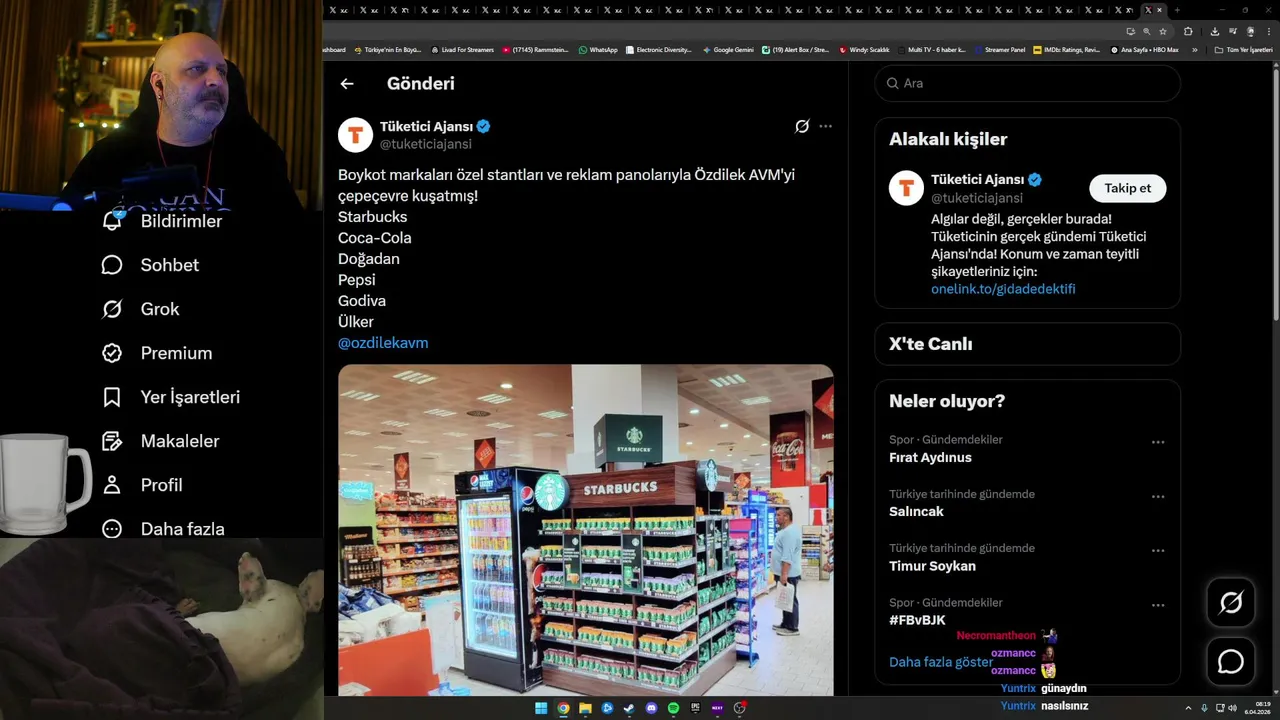This screenshot has height=720, width=1280.
Task: Expand the Daha fazla sidebar menu
Action: coord(163,528)
